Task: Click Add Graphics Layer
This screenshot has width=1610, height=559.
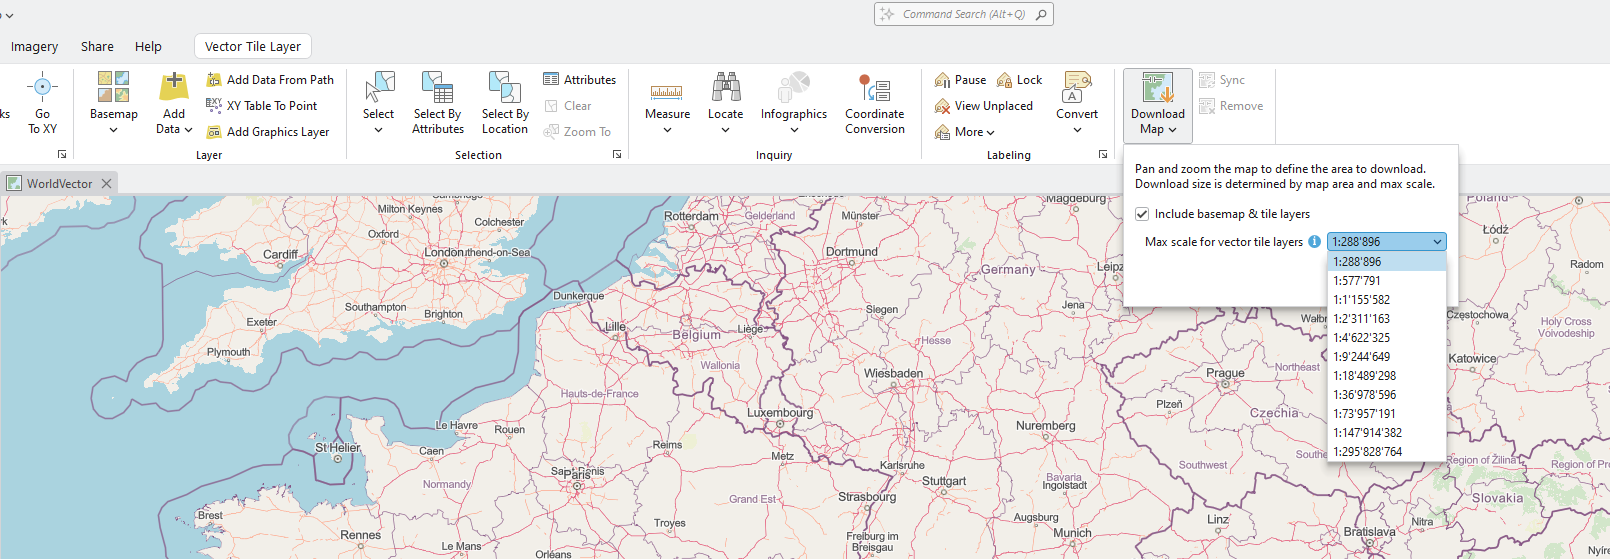Action: pyautogui.click(x=268, y=132)
